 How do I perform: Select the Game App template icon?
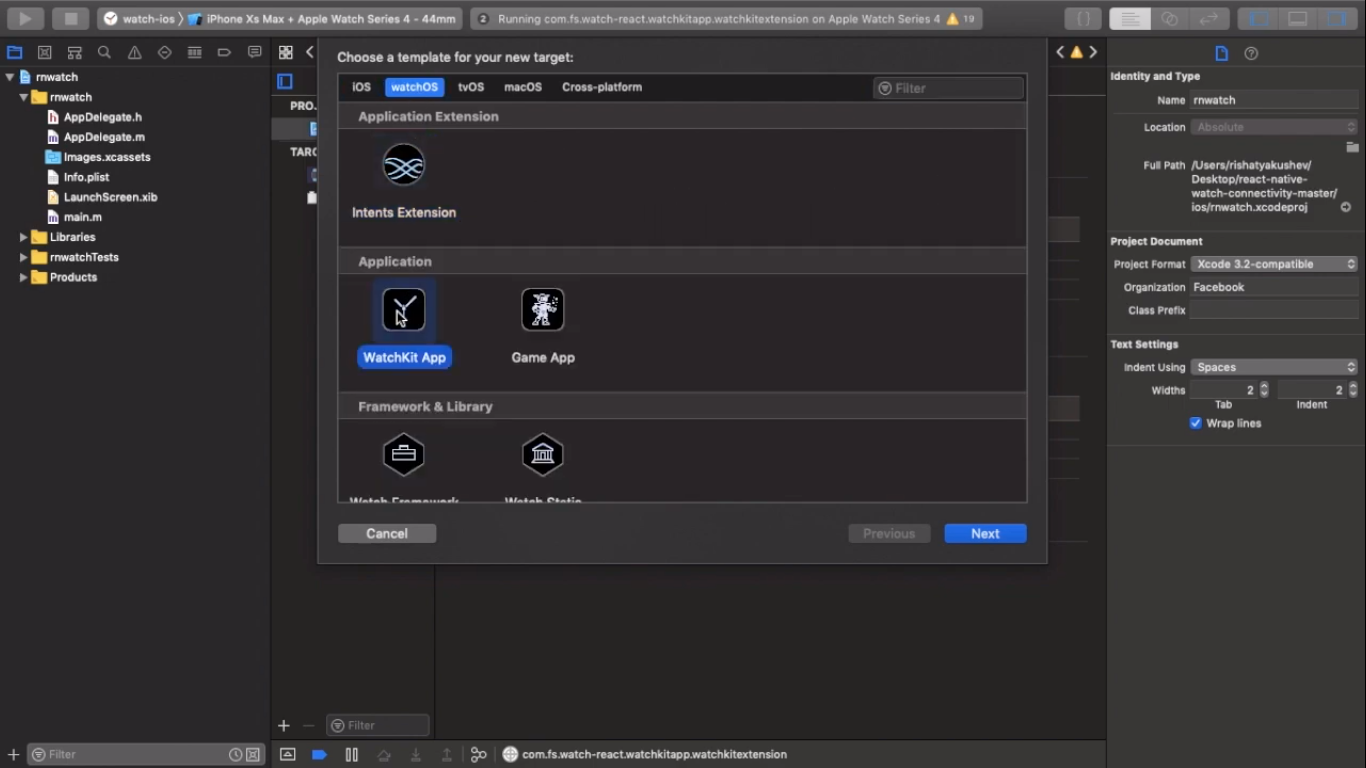[x=543, y=310]
